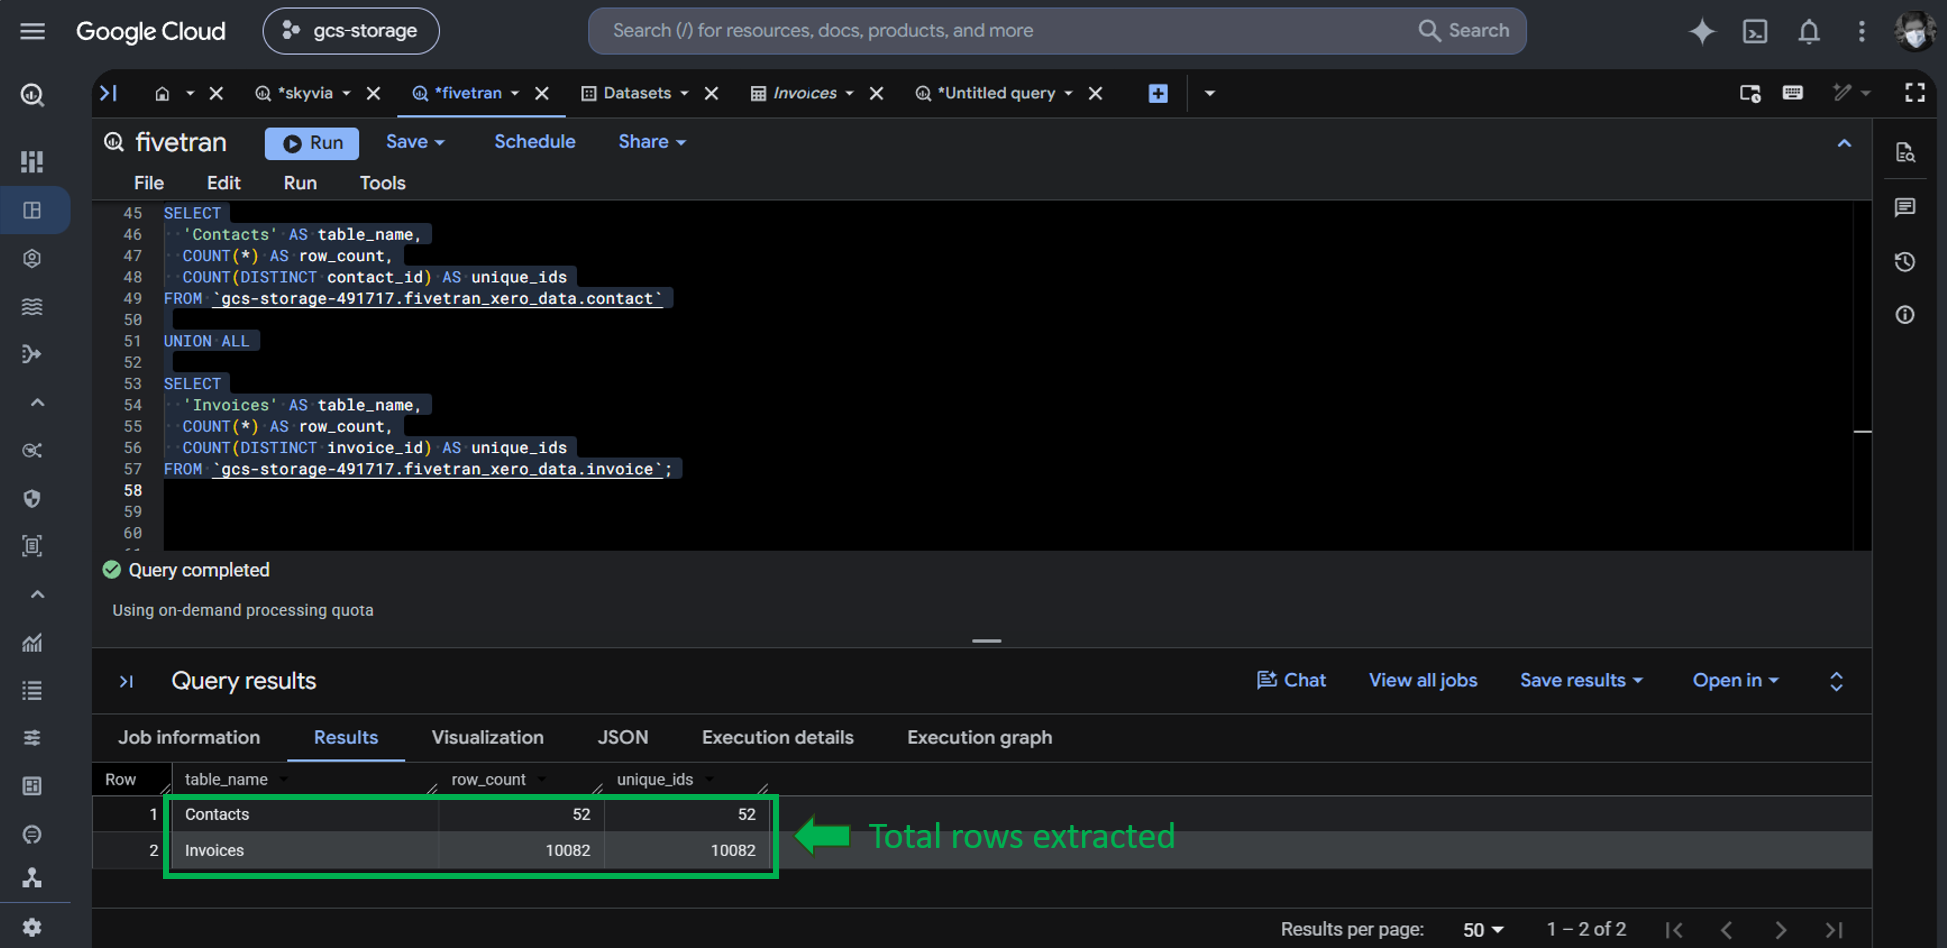Open the 'Open in' dropdown

tap(1735, 680)
